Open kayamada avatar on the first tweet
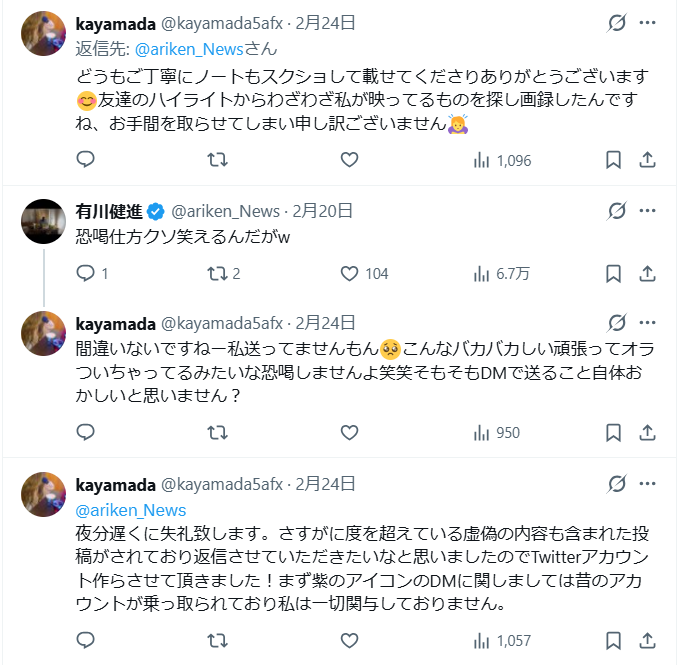 [44, 34]
